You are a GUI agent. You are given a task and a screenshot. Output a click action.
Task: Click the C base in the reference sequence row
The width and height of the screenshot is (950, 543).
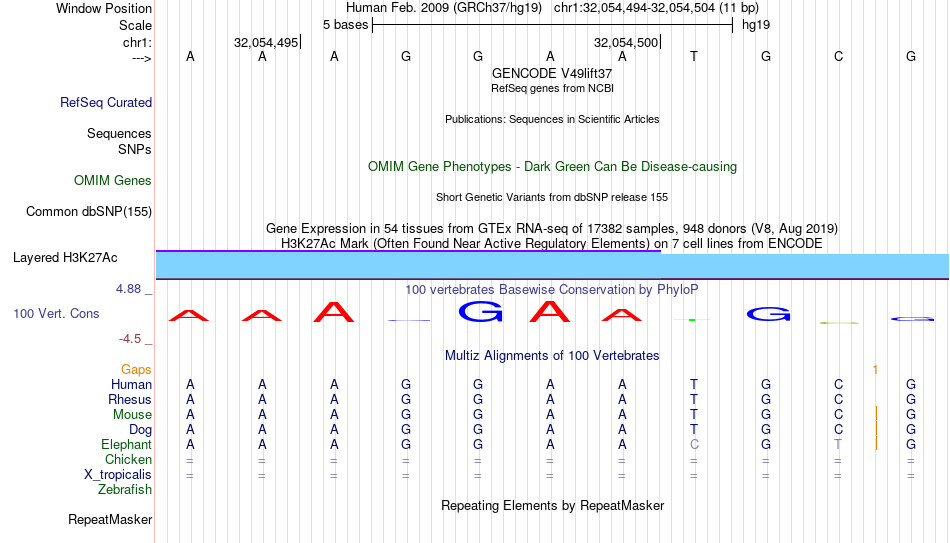point(839,56)
